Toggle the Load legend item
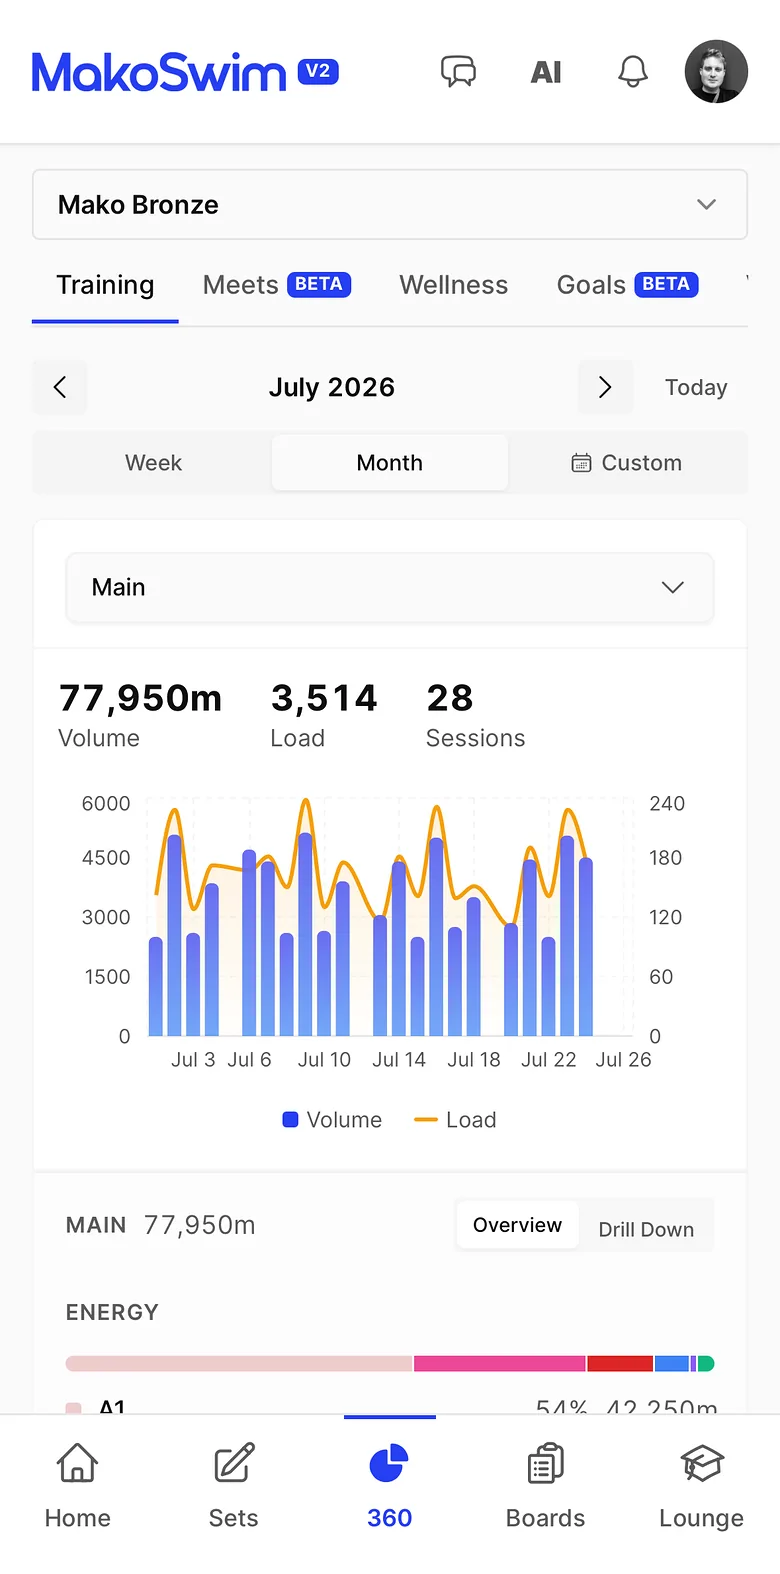The width and height of the screenshot is (780, 1574). tap(455, 1120)
